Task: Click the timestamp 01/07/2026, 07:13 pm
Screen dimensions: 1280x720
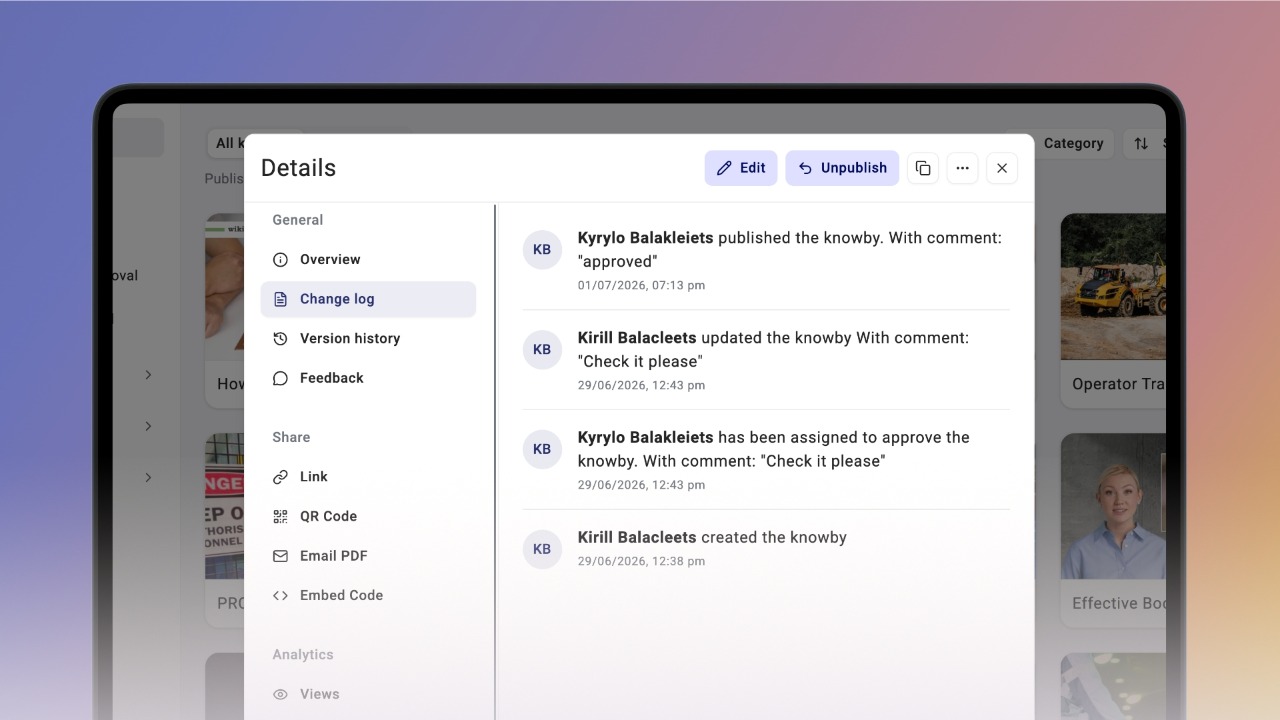Action: pos(641,285)
